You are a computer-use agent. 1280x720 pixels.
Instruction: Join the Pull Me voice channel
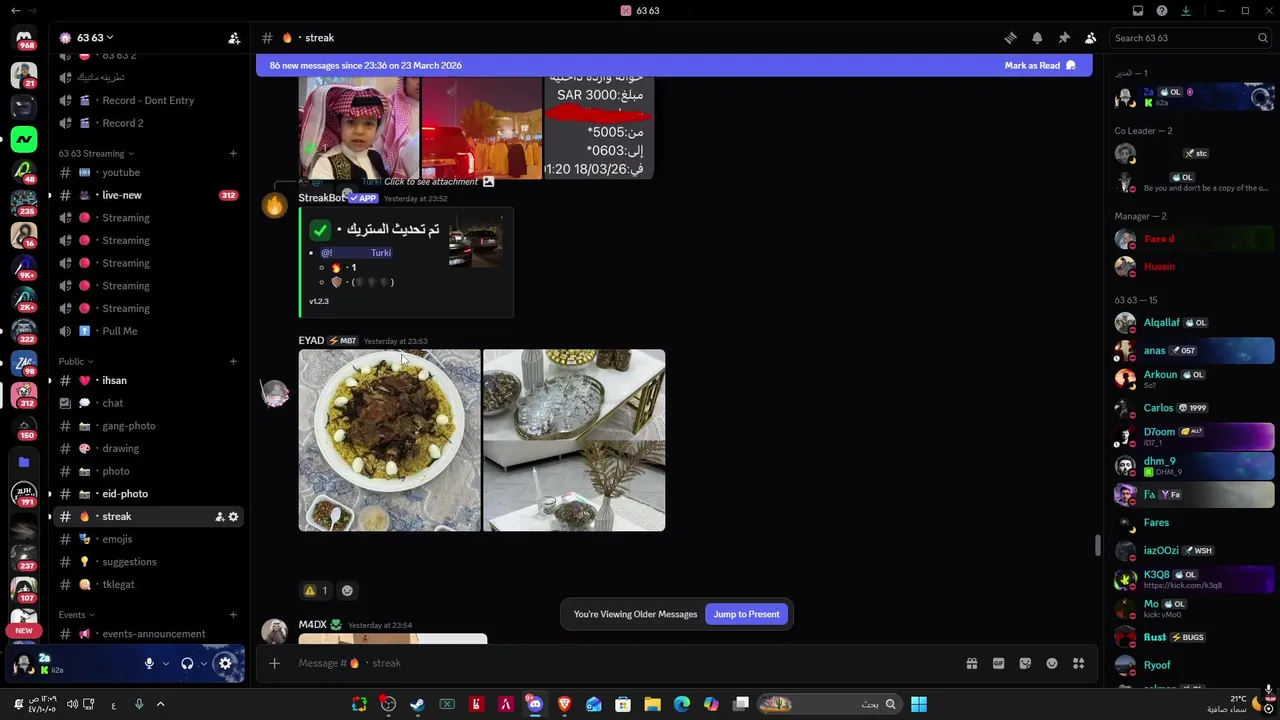(148, 331)
